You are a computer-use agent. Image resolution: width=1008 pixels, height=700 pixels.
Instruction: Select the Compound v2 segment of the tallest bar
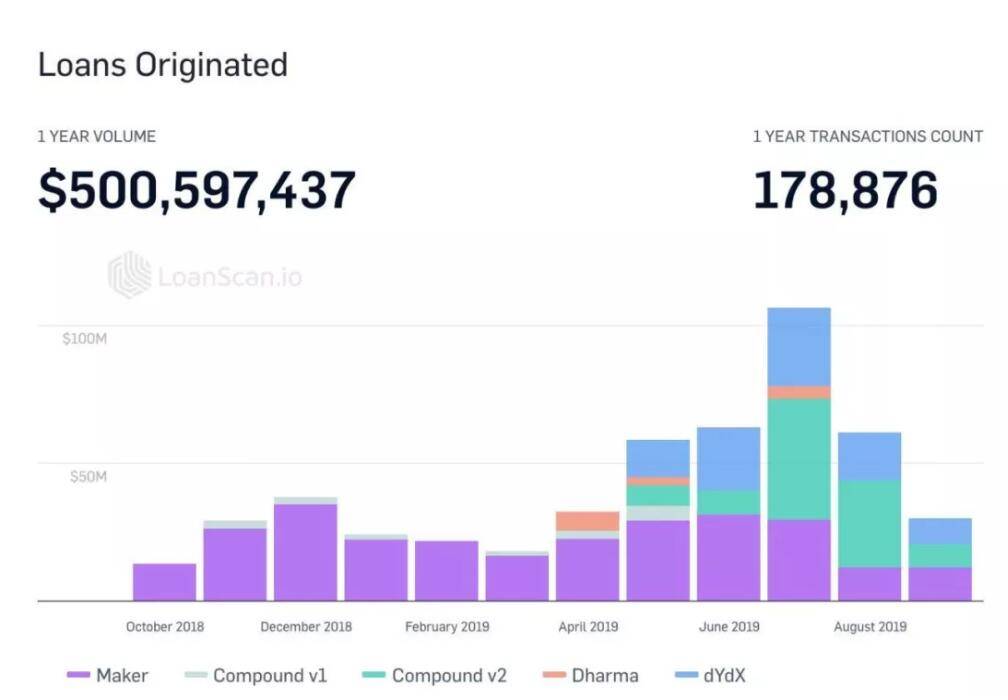pos(799,460)
